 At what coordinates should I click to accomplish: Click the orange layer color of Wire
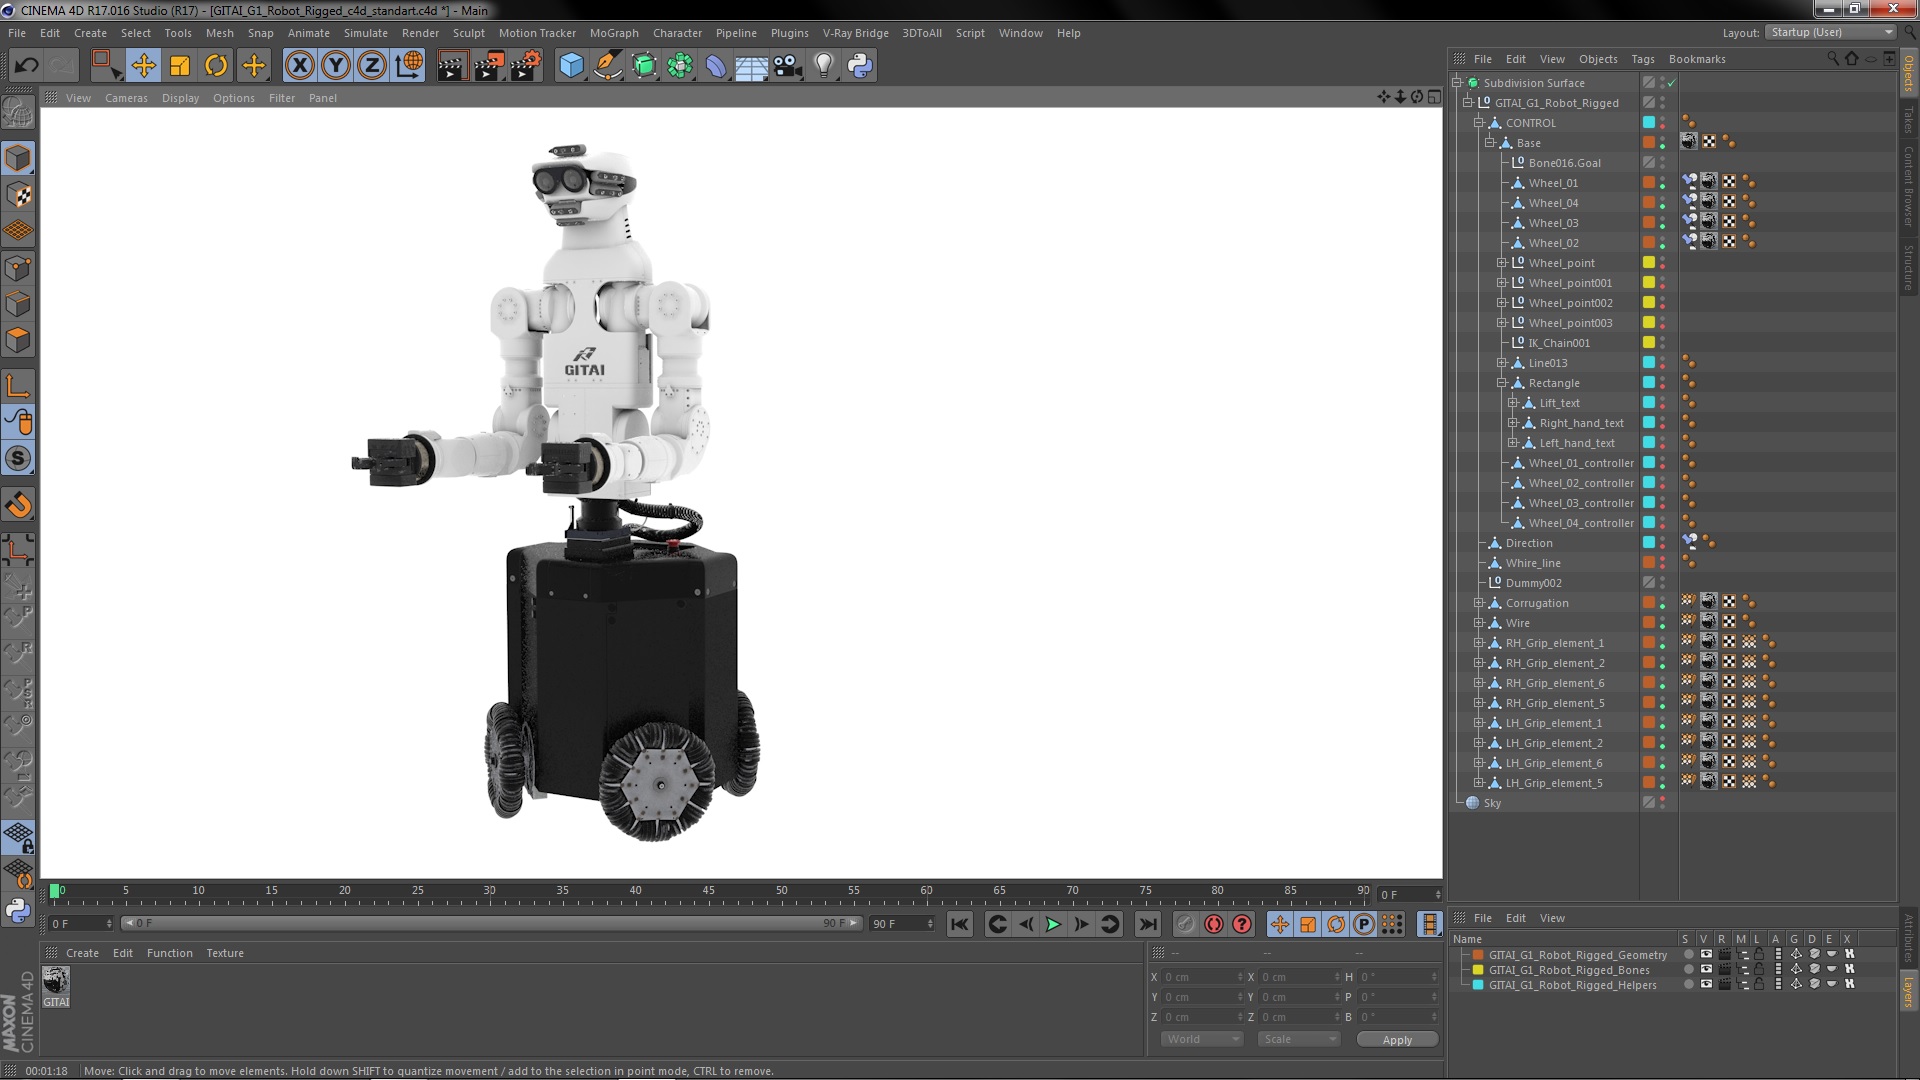tap(1649, 623)
